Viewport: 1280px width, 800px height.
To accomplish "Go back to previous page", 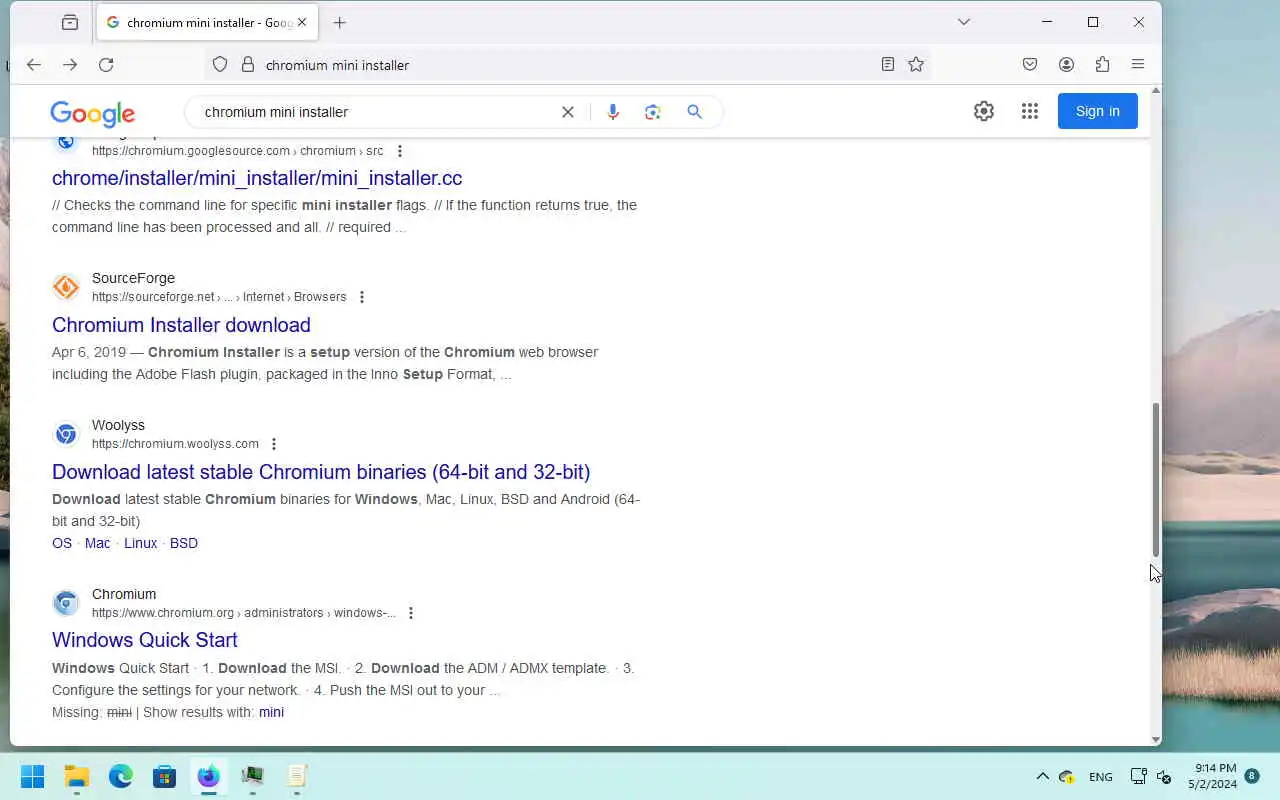I will [x=34, y=65].
